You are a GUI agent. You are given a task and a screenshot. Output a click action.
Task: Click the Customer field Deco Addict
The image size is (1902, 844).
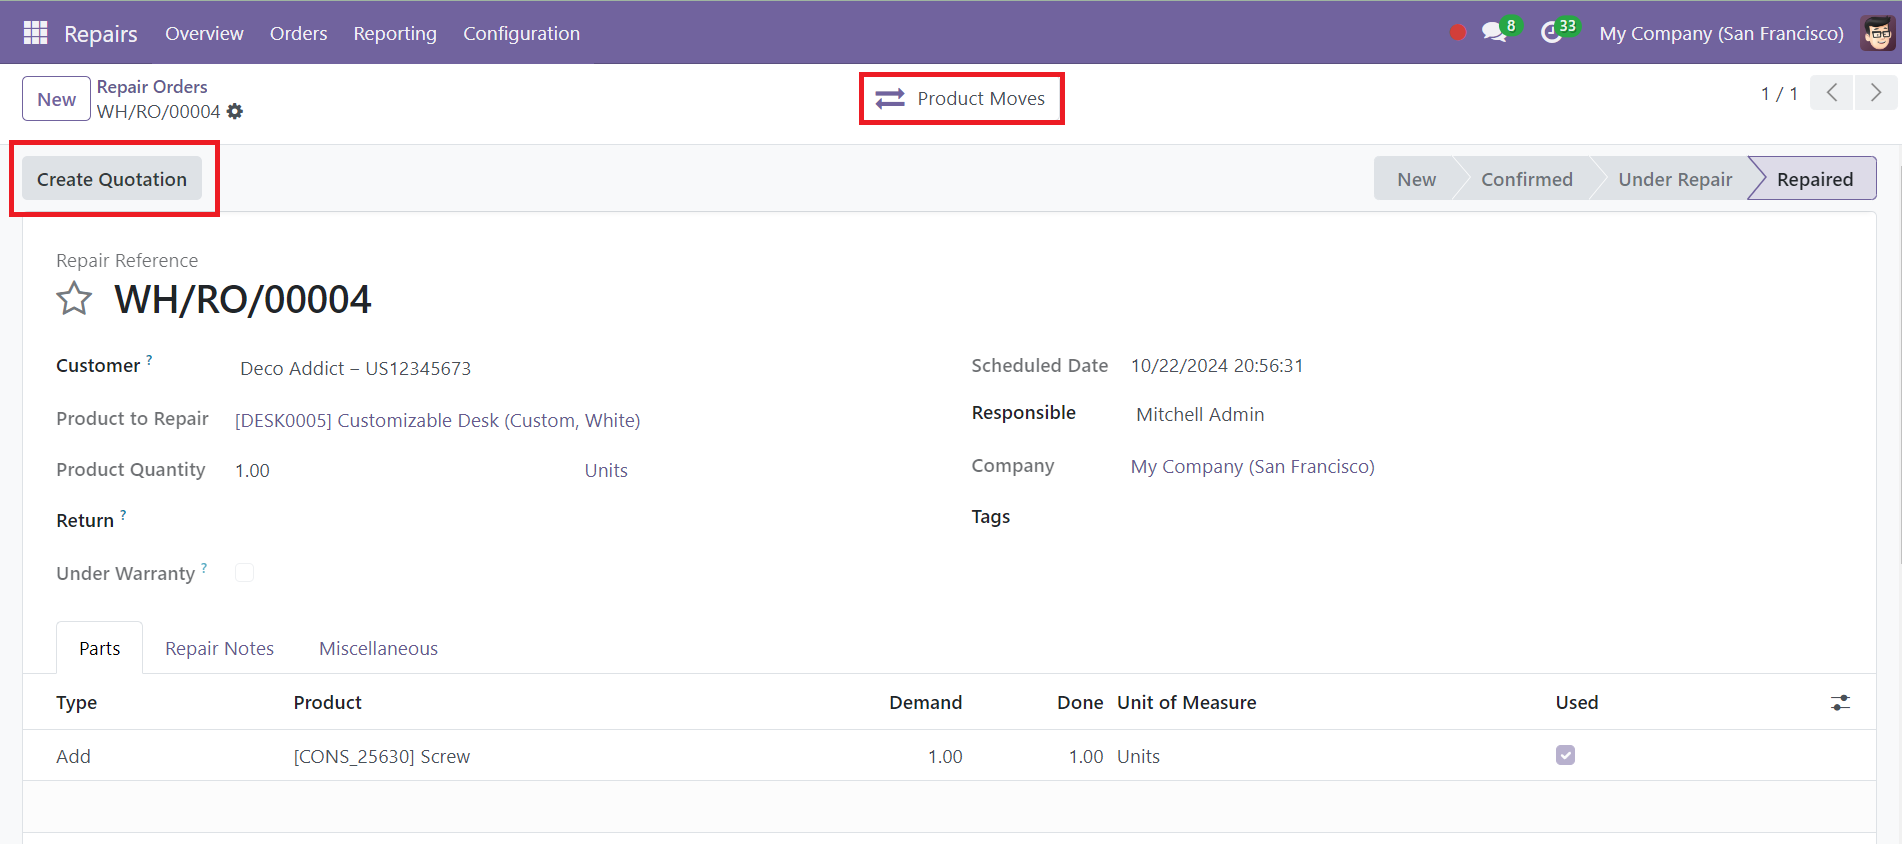[x=355, y=368]
